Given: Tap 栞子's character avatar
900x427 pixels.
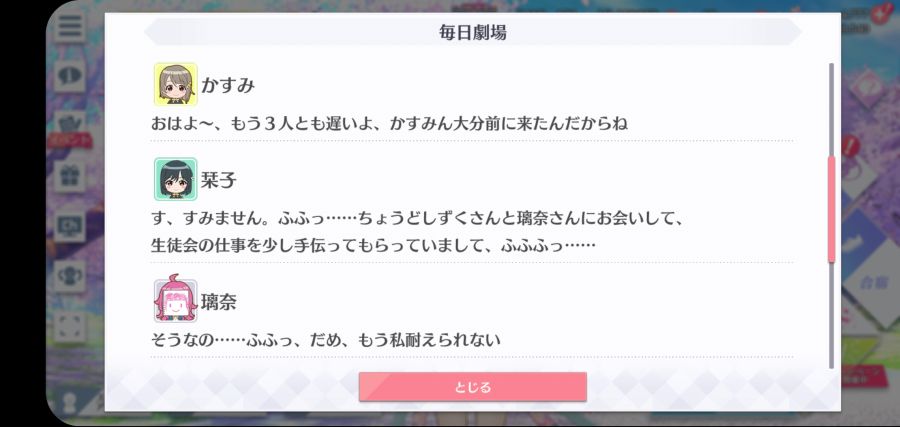Looking at the screenshot, I should coord(176,179).
